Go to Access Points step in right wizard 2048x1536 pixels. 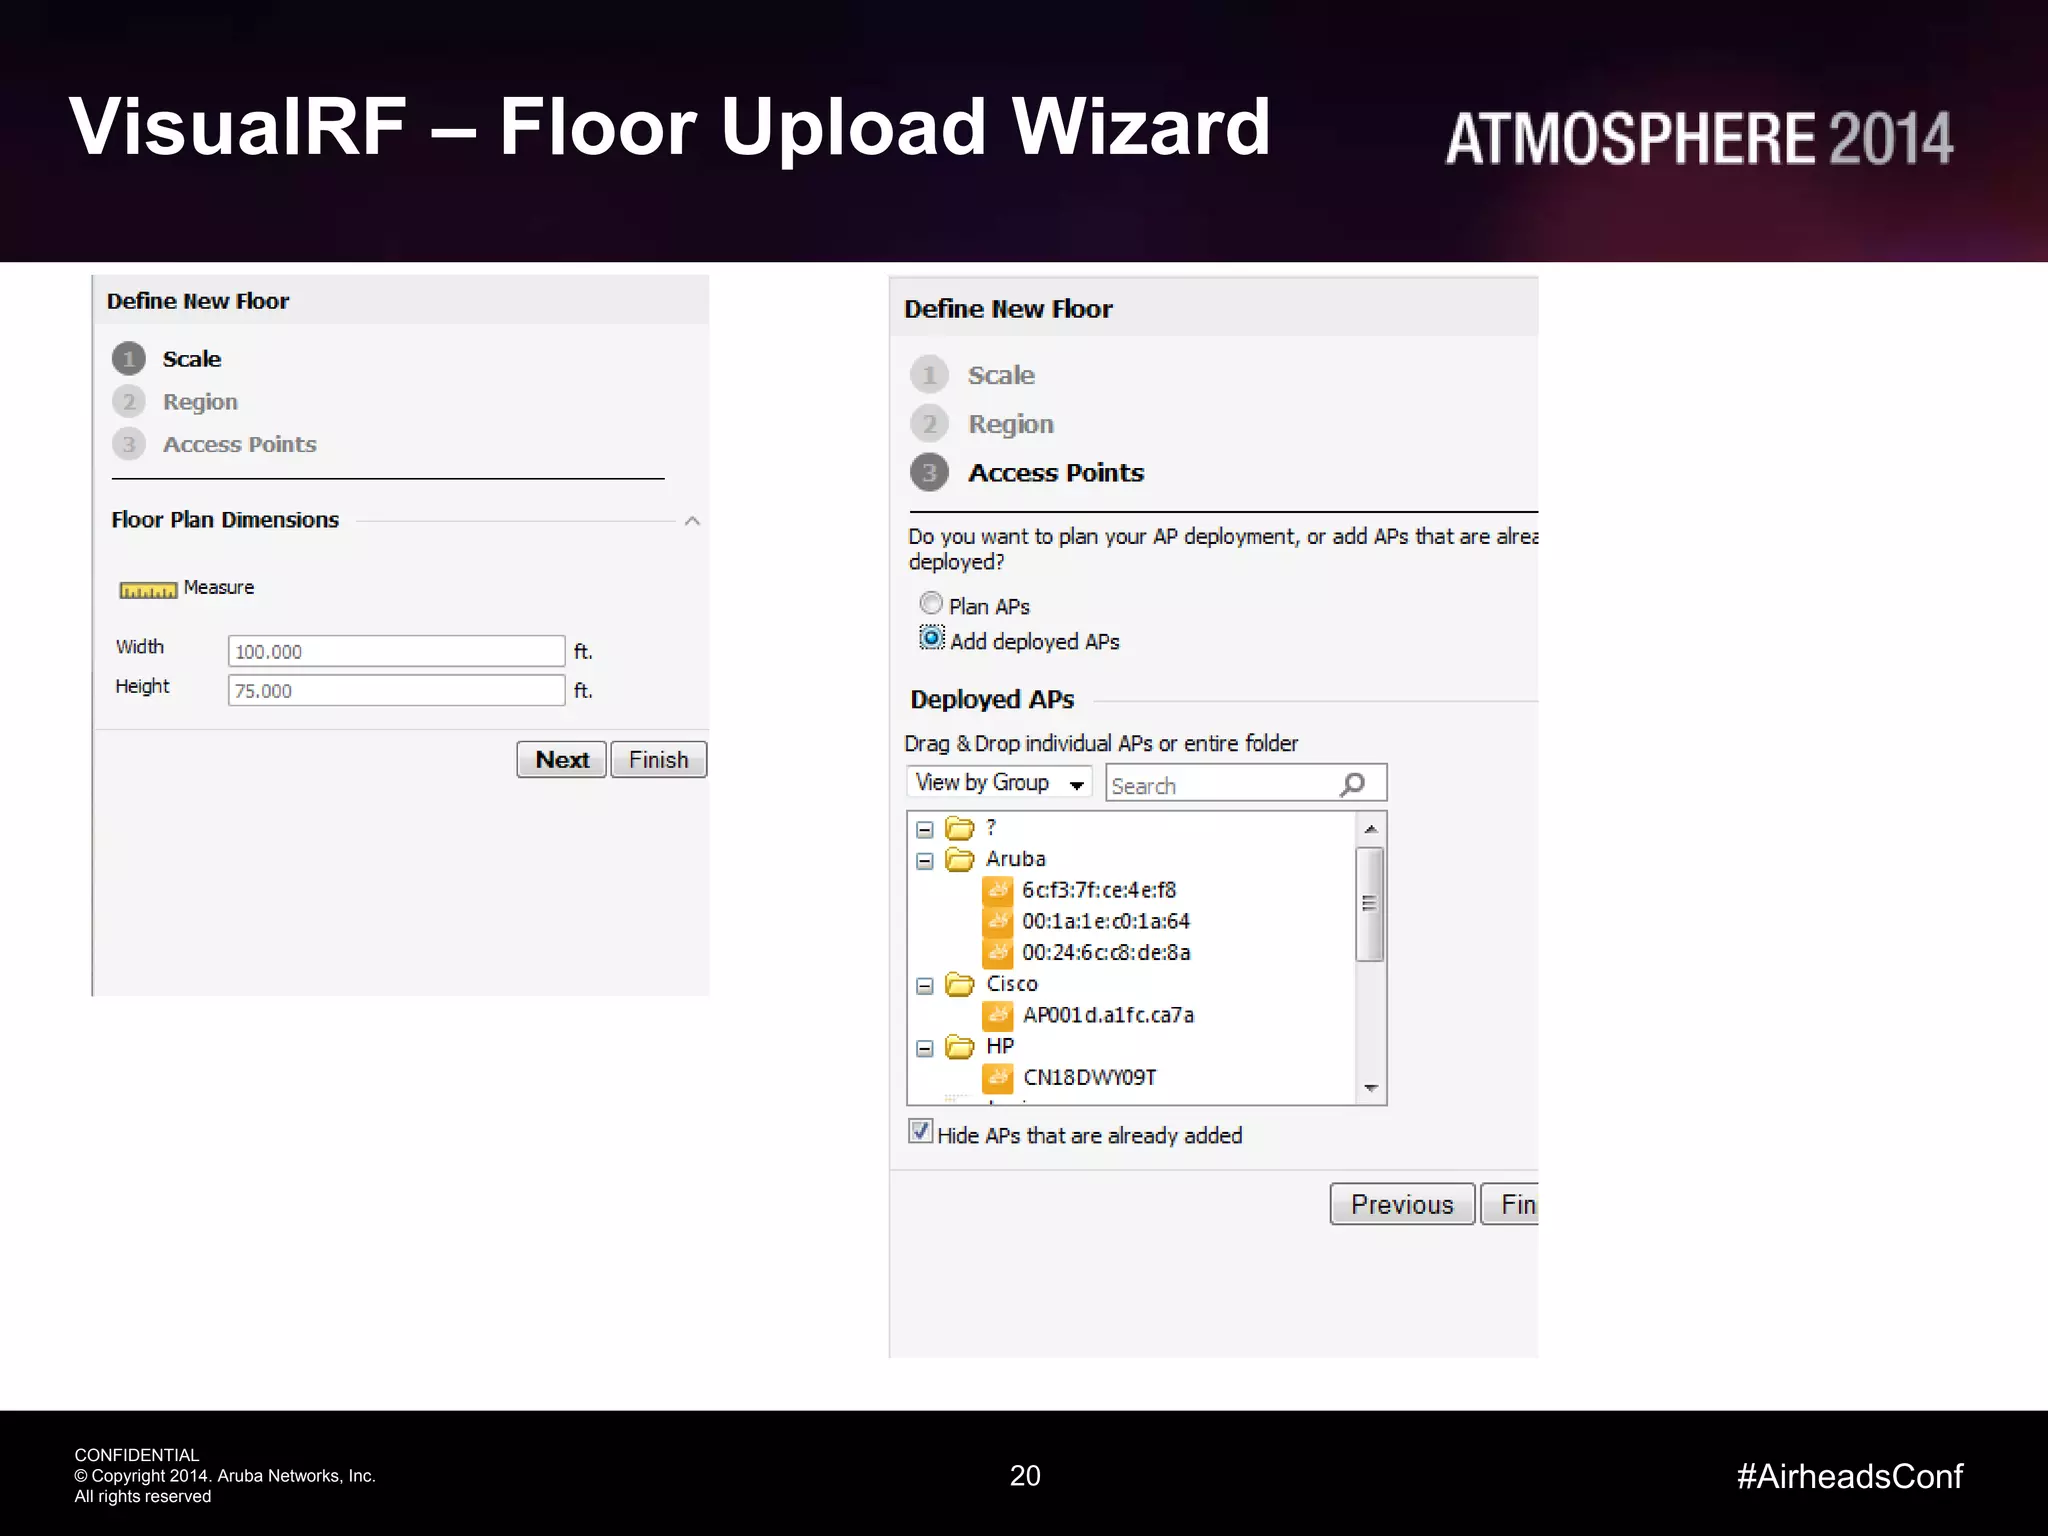coord(1056,472)
